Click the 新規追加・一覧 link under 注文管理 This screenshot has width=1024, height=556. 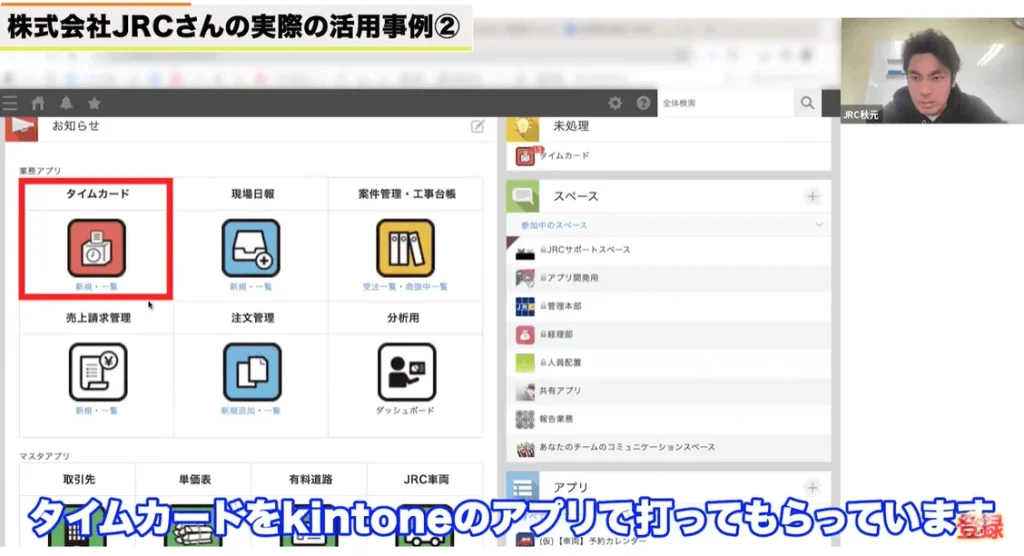click(x=251, y=411)
